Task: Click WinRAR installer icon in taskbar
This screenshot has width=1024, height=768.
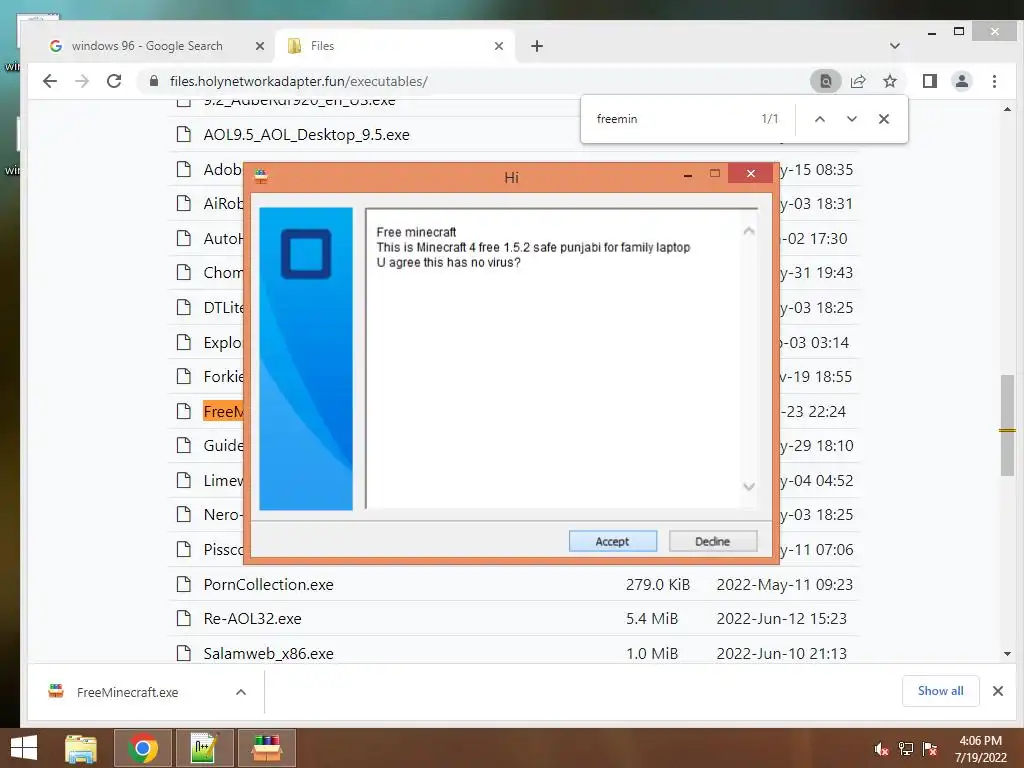Action: [266, 748]
